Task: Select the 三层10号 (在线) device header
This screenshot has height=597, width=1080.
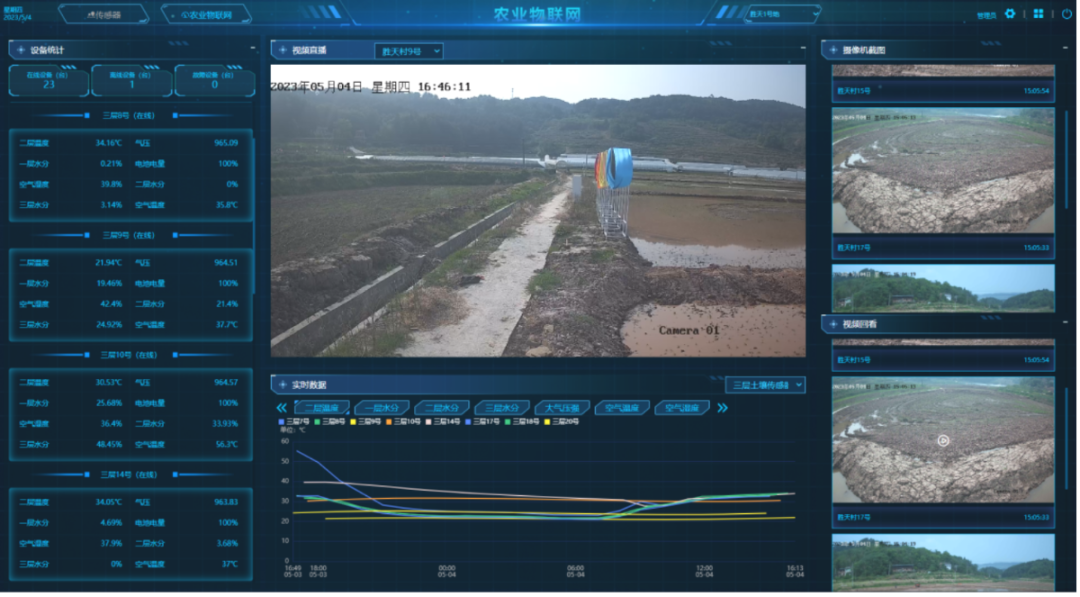Action: point(129,355)
